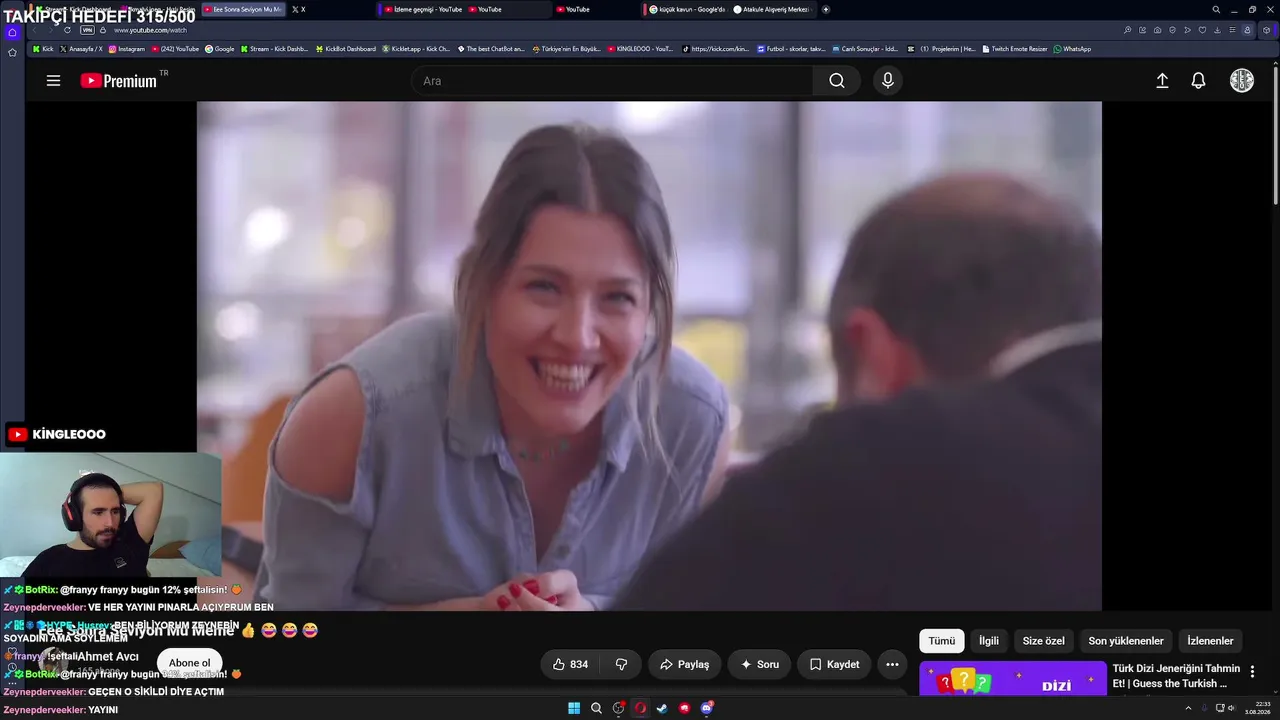Click the YouTube search field 'Ara'

point(612,81)
